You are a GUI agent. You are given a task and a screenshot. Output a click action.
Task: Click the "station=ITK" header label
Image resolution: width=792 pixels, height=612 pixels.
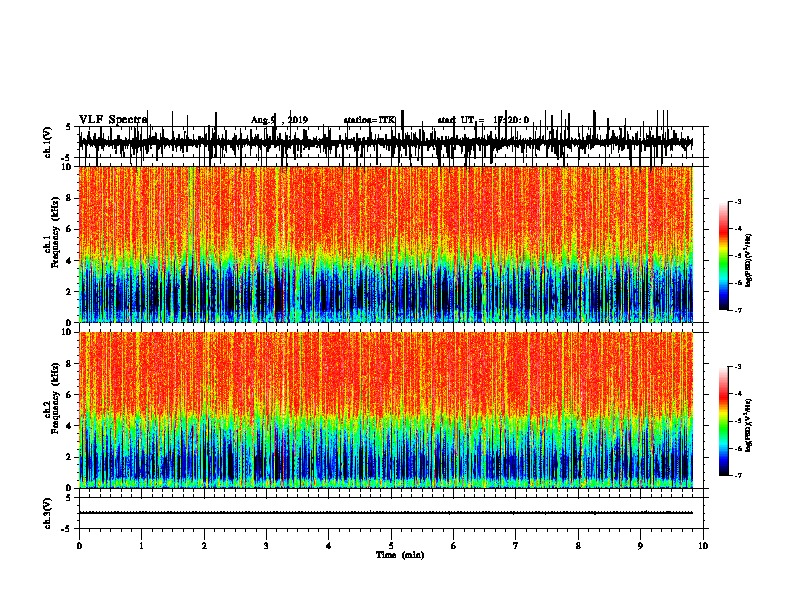click(369, 120)
